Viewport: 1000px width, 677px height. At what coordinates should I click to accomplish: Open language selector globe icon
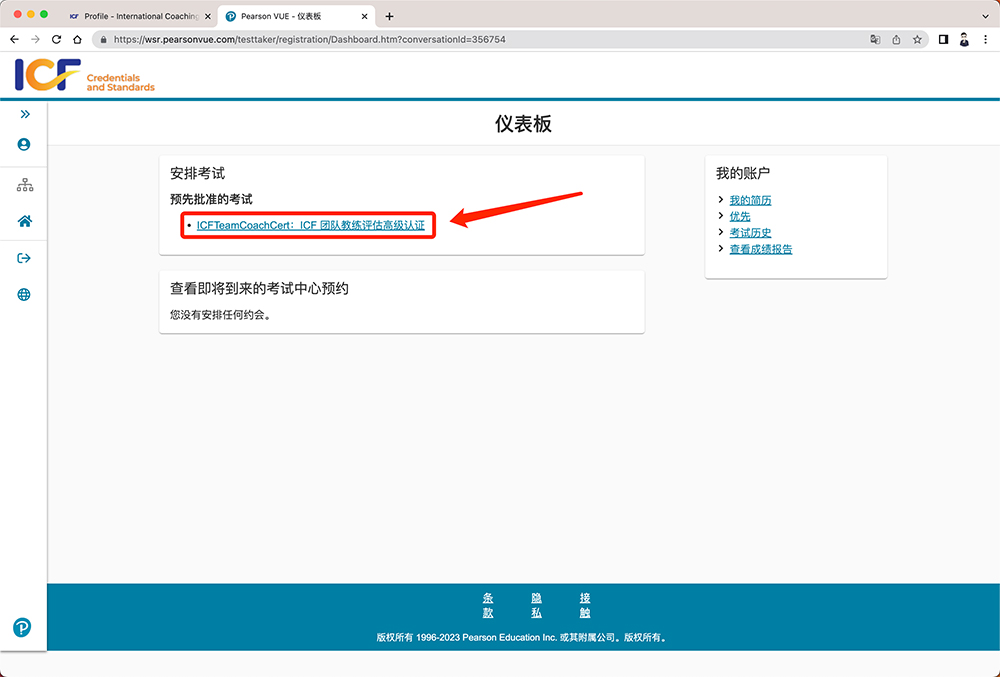(x=24, y=295)
